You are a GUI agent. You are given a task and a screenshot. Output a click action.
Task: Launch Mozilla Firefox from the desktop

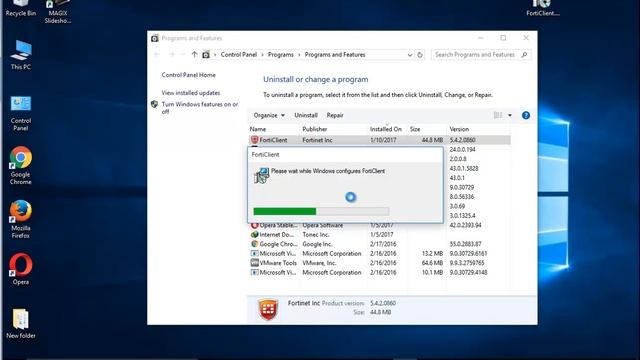(20, 219)
